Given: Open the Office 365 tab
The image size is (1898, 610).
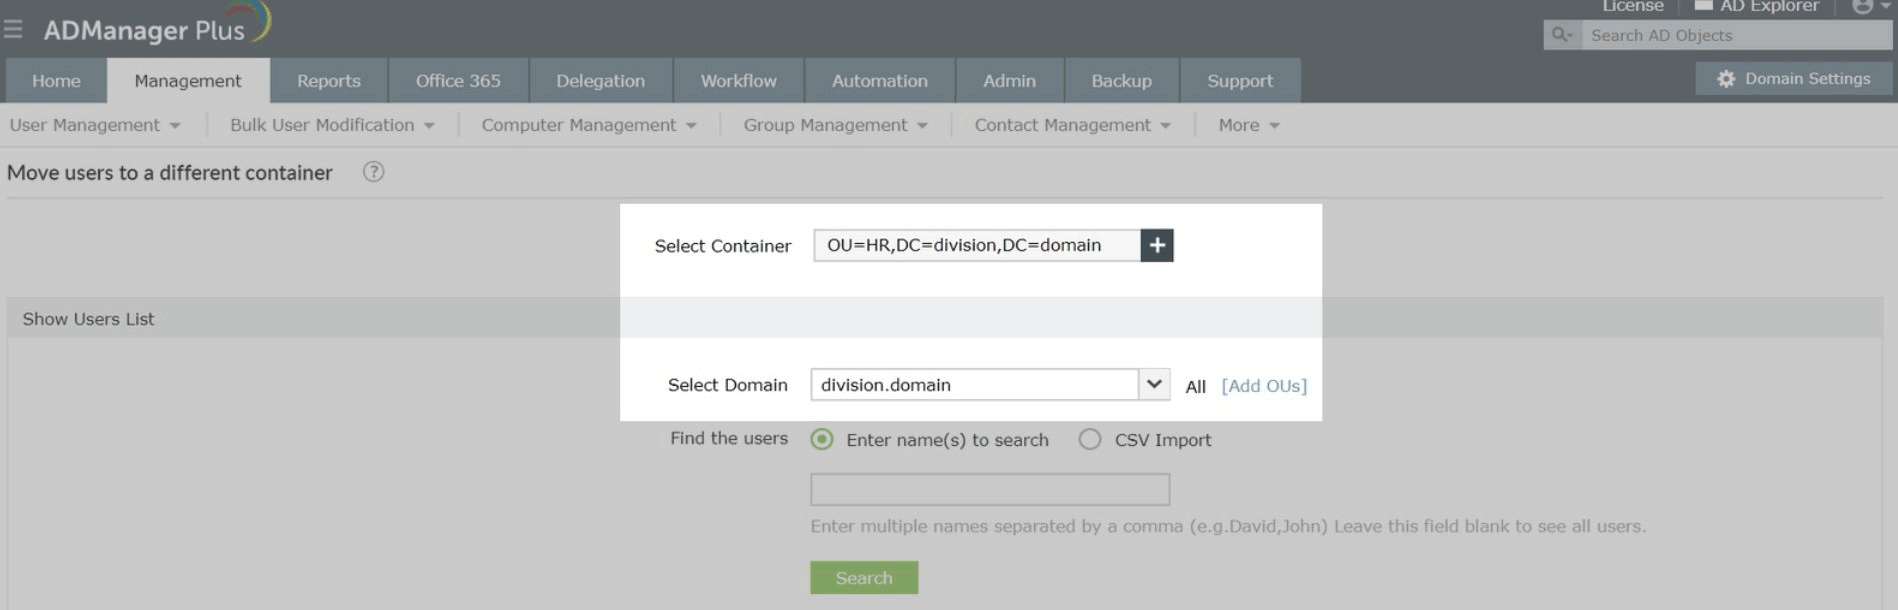Looking at the screenshot, I should (x=458, y=81).
